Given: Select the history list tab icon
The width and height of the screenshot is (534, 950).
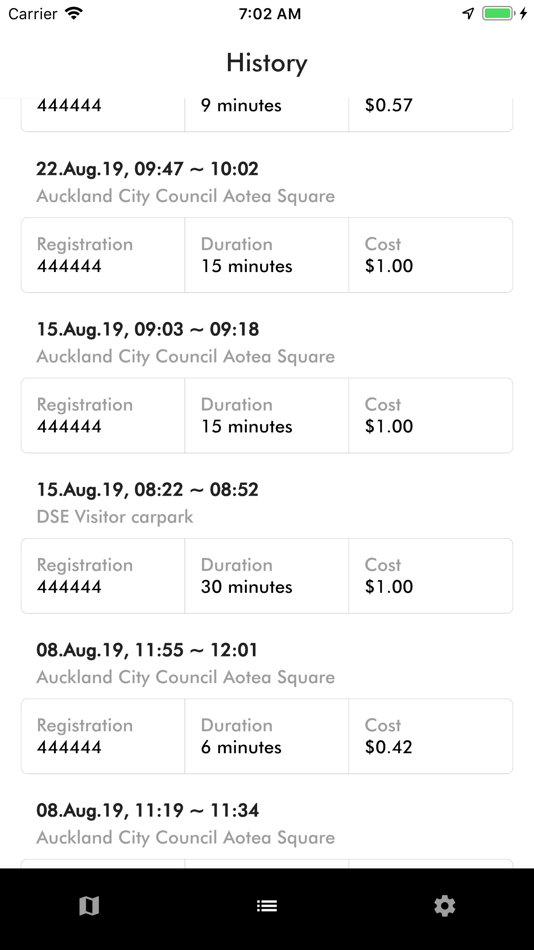Looking at the screenshot, I should pyautogui.click(x=267, y=906).
